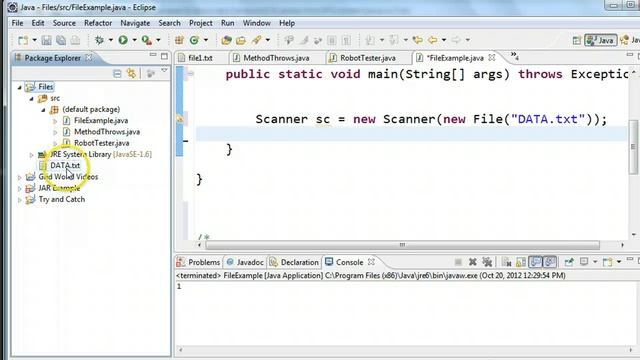Show hidden editor tabs list
This screenshot has height=360, width=640.
click(514, 56)
